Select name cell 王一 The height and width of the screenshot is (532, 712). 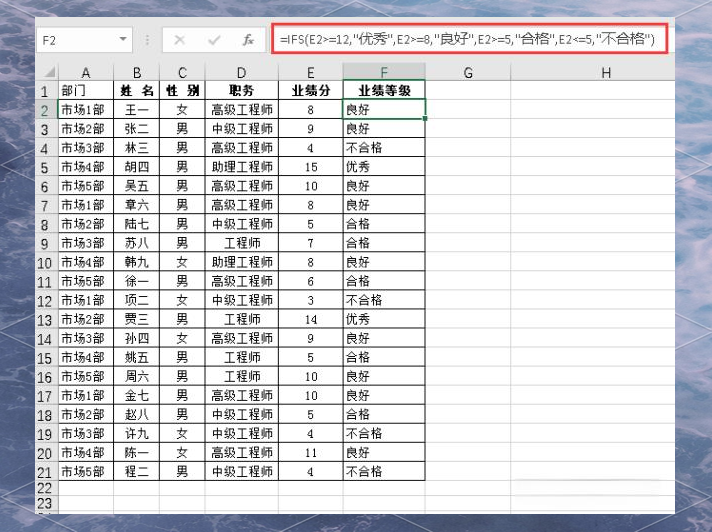(137, 109)
